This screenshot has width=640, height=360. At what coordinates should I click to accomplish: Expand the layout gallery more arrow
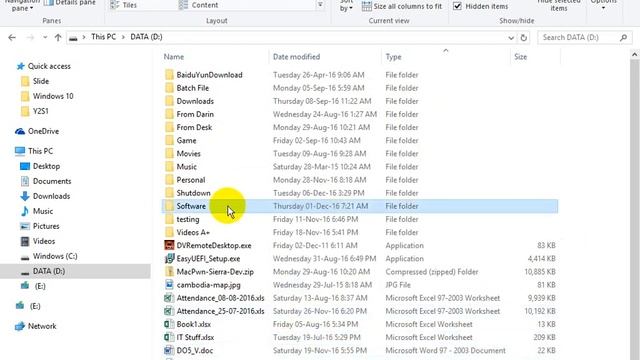click(x=320, y=4)
